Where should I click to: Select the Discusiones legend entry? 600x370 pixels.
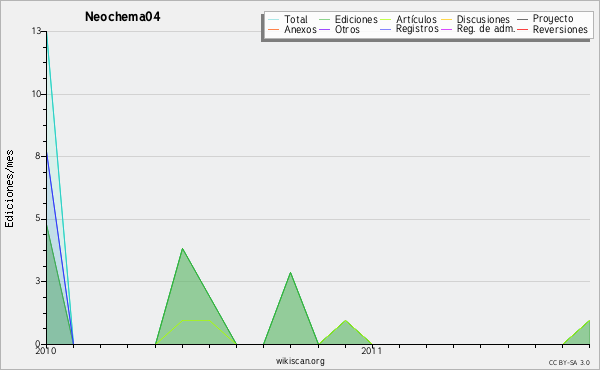tap(476, 19)
